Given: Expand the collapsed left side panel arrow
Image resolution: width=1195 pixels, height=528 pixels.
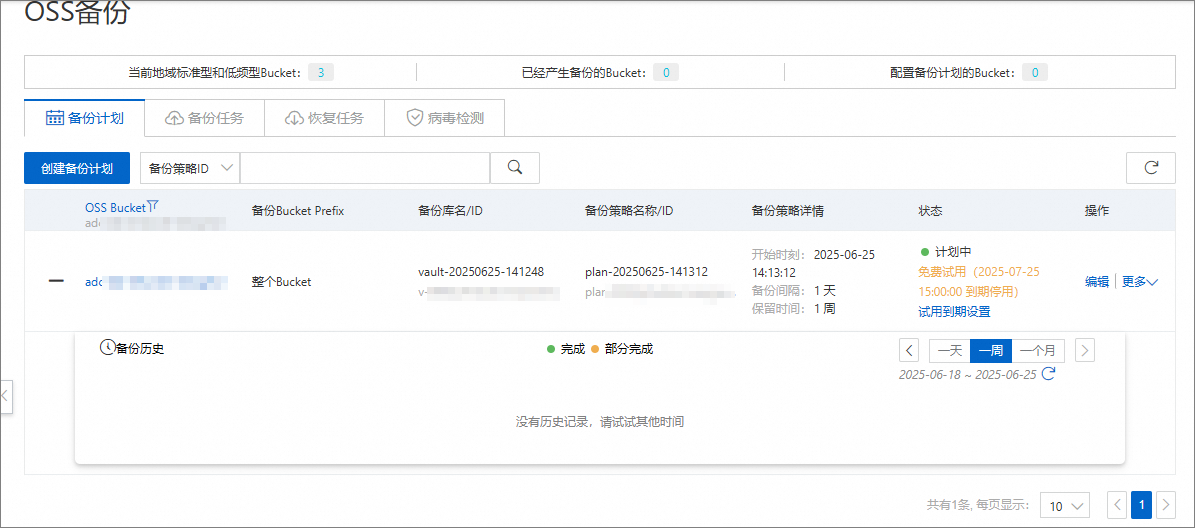Looking at the screenshot, I should tap(6, 396).
